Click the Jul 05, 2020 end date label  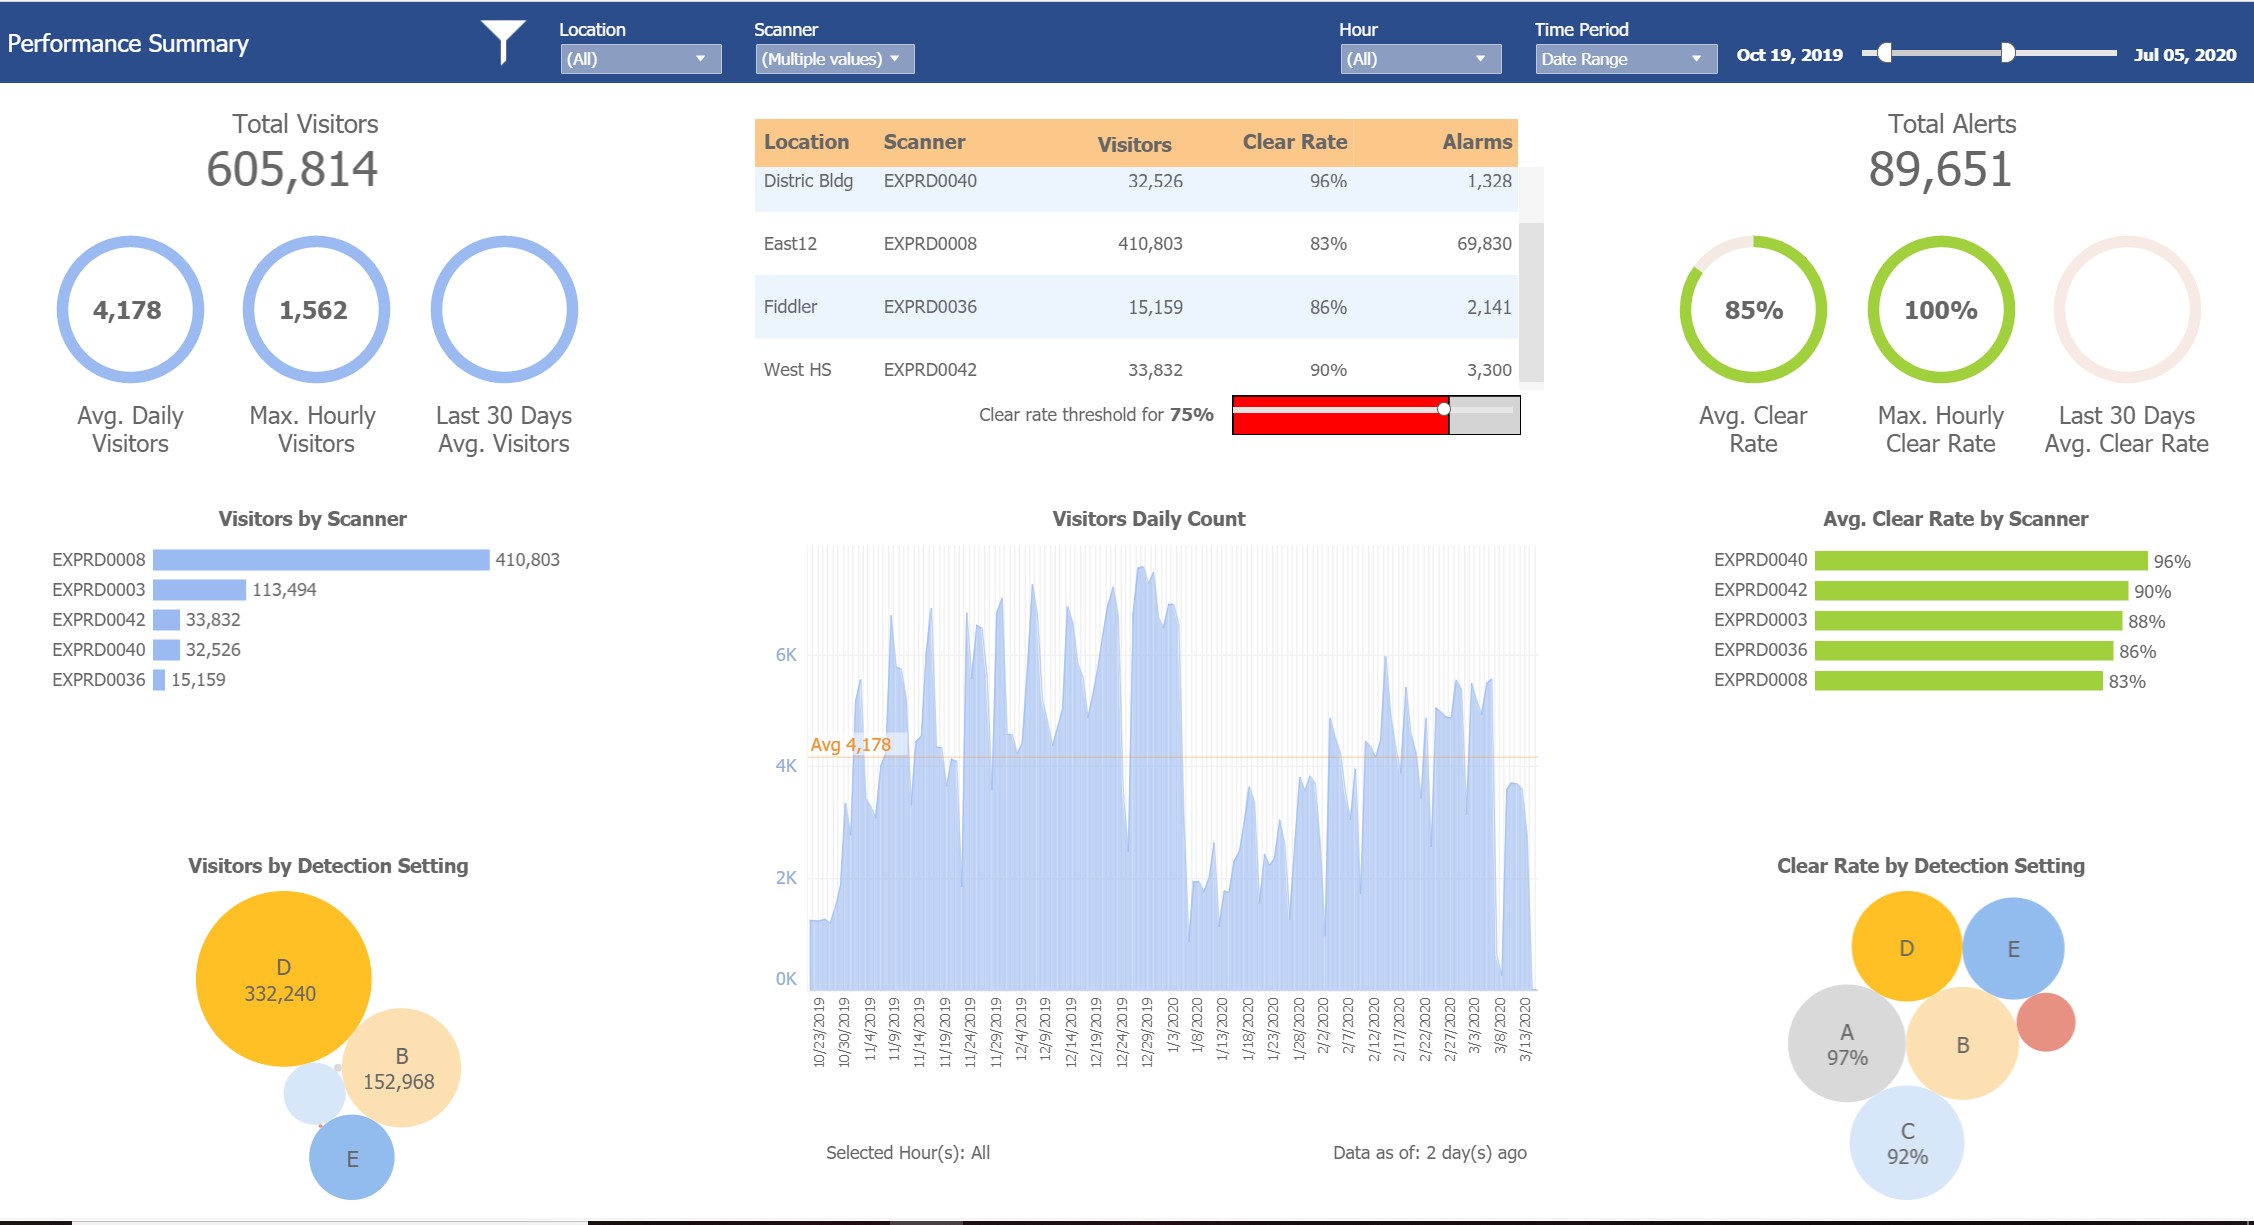2185,55
